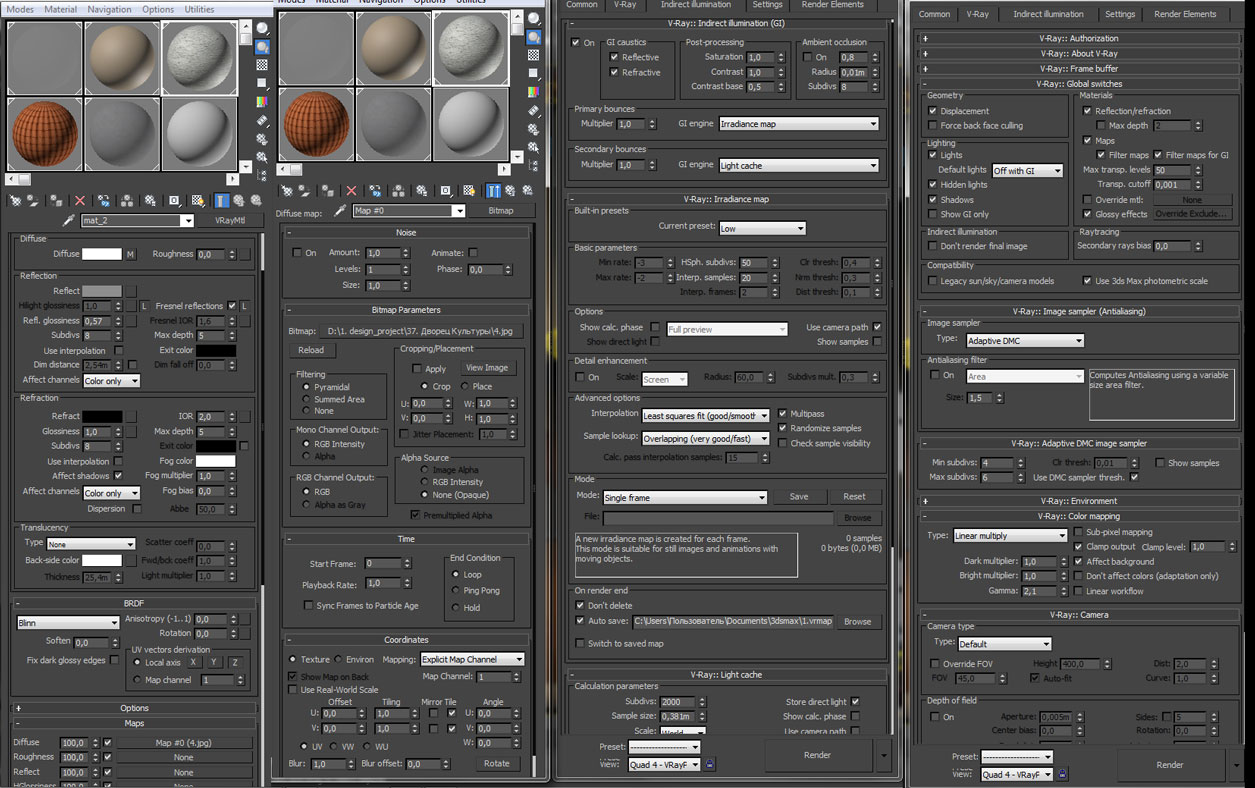Expand V-Ray:: Frame buffer rollout
Viewport: 1255px width, 788px height.
click(x=1078, y=68)
